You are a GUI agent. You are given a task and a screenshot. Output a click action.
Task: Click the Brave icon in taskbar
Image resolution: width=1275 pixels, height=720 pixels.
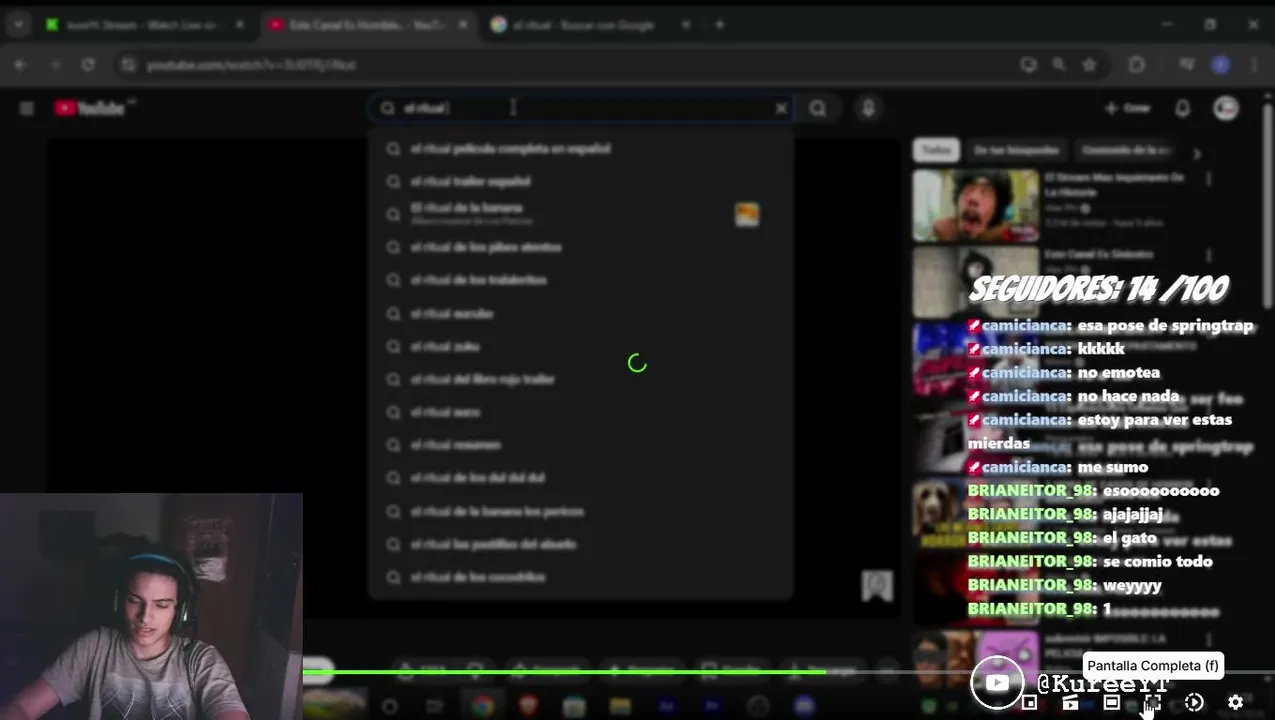tap(528, 706)
